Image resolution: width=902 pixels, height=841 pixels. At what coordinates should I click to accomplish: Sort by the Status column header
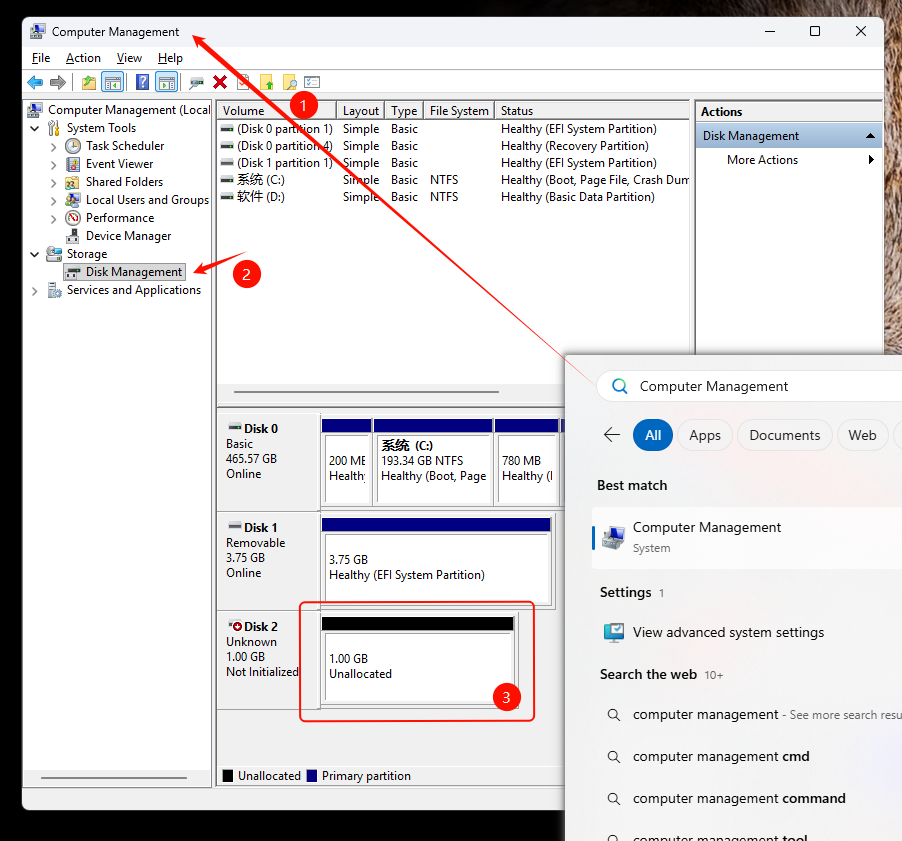(x=592, y=110)
